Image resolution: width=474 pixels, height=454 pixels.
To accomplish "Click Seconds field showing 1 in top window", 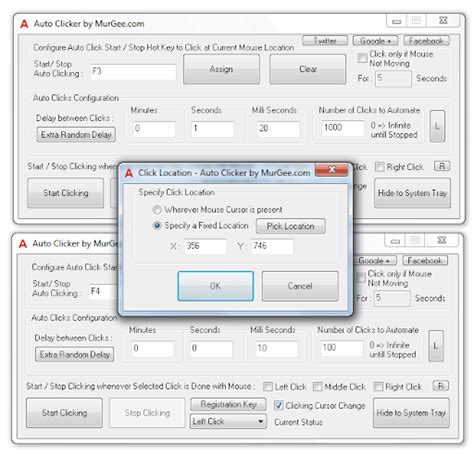I will [x=212, y=129].
